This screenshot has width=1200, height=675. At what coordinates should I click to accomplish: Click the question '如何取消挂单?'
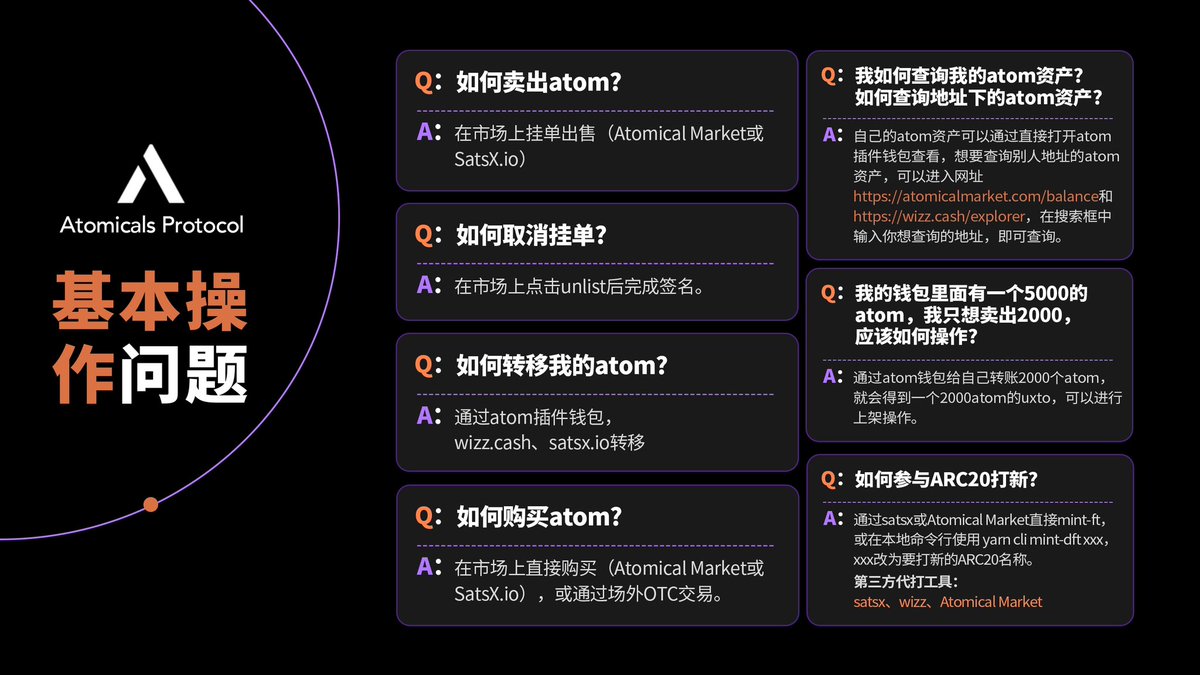(x=531, y=235)
